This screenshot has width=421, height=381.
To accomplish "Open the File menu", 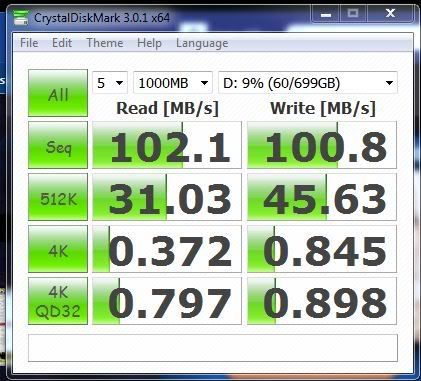I will [x=29, y=43].
